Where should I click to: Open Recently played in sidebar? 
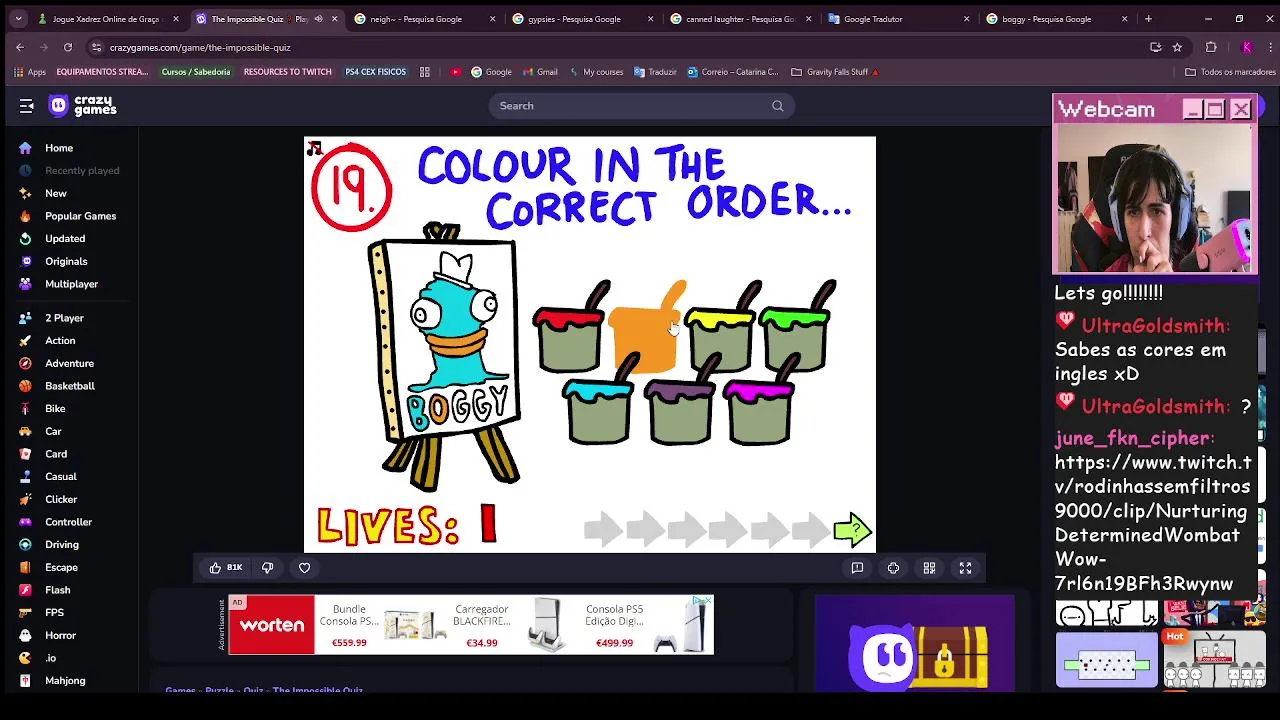click(x=82, y=171)
